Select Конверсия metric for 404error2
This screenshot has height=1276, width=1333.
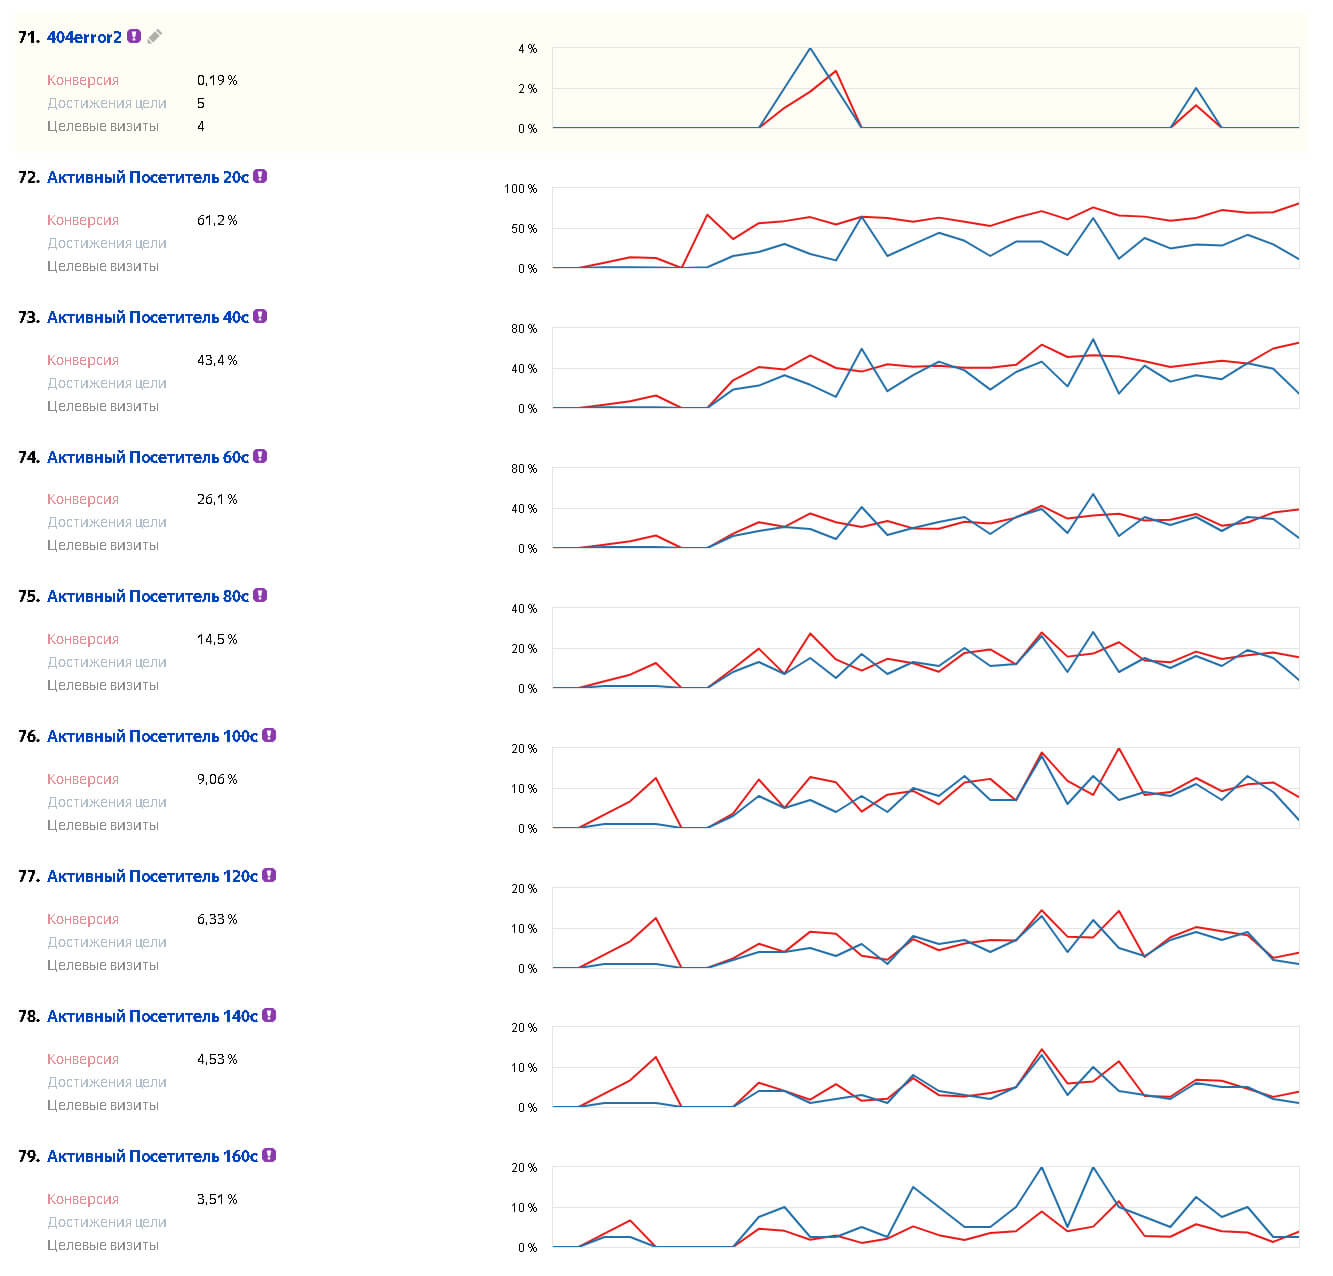click(x=83, y=80)
